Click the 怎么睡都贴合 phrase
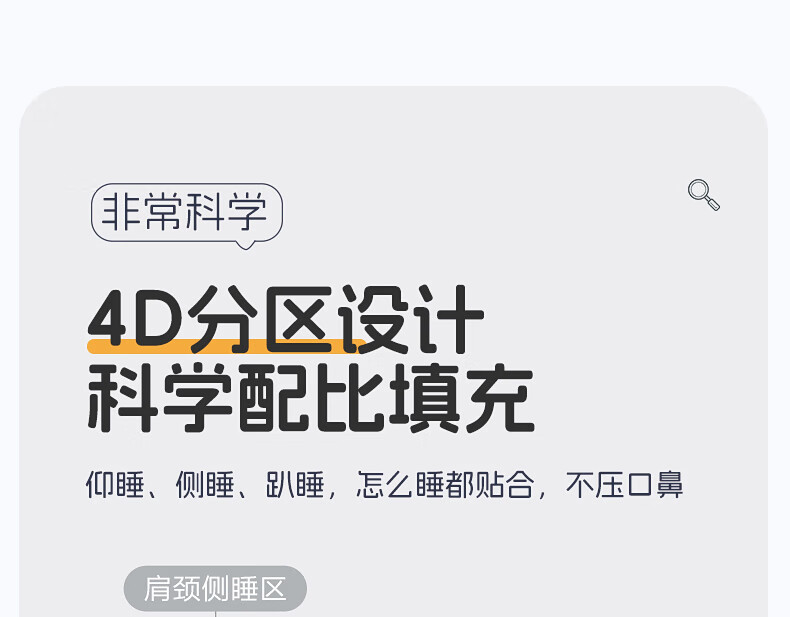 (445, 485)
